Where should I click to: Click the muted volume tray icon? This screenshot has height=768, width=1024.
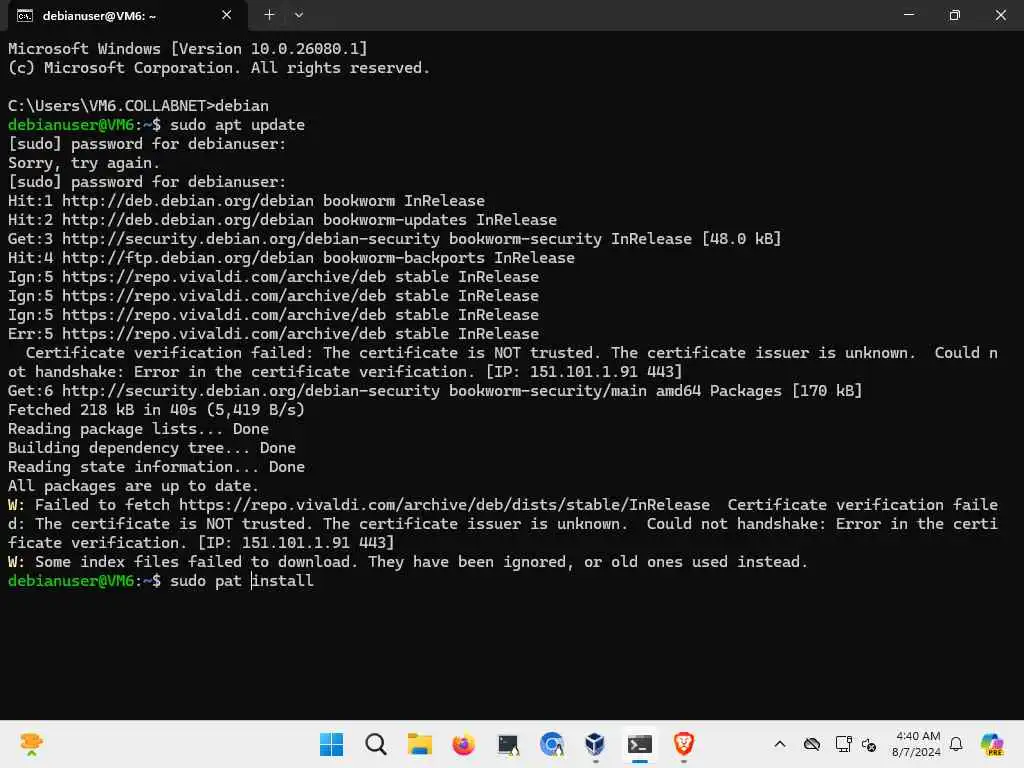click(869, 744)
